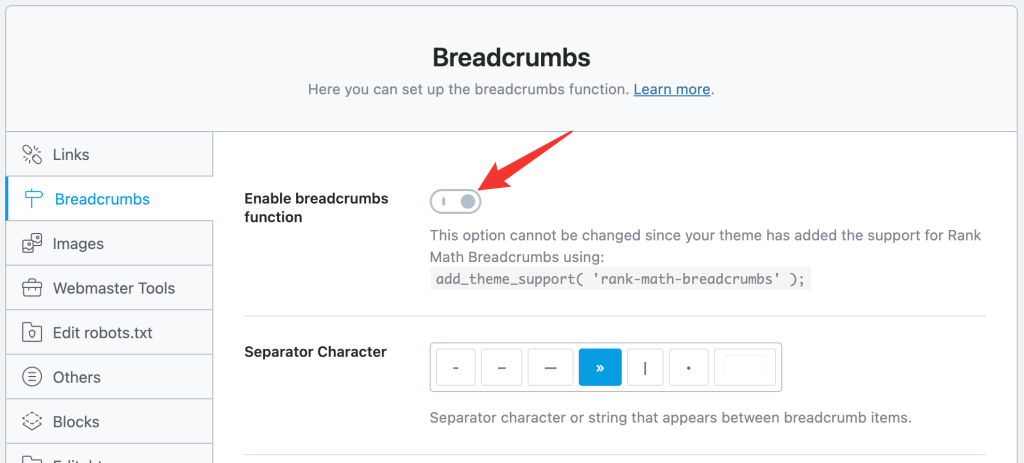Screen dimensions: 1024x463
Task: Open the Links settings tab
Action: pyautogui.click(x=71, y=154)
